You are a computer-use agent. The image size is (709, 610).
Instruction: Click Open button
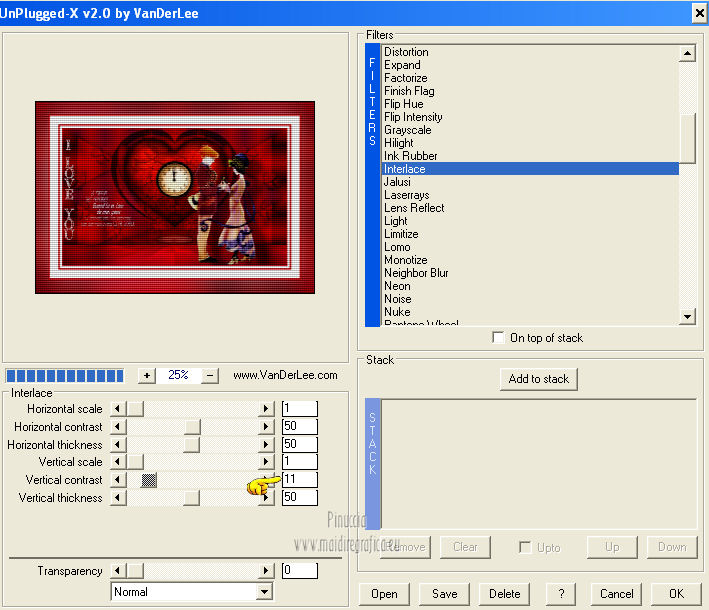(384, 594)
